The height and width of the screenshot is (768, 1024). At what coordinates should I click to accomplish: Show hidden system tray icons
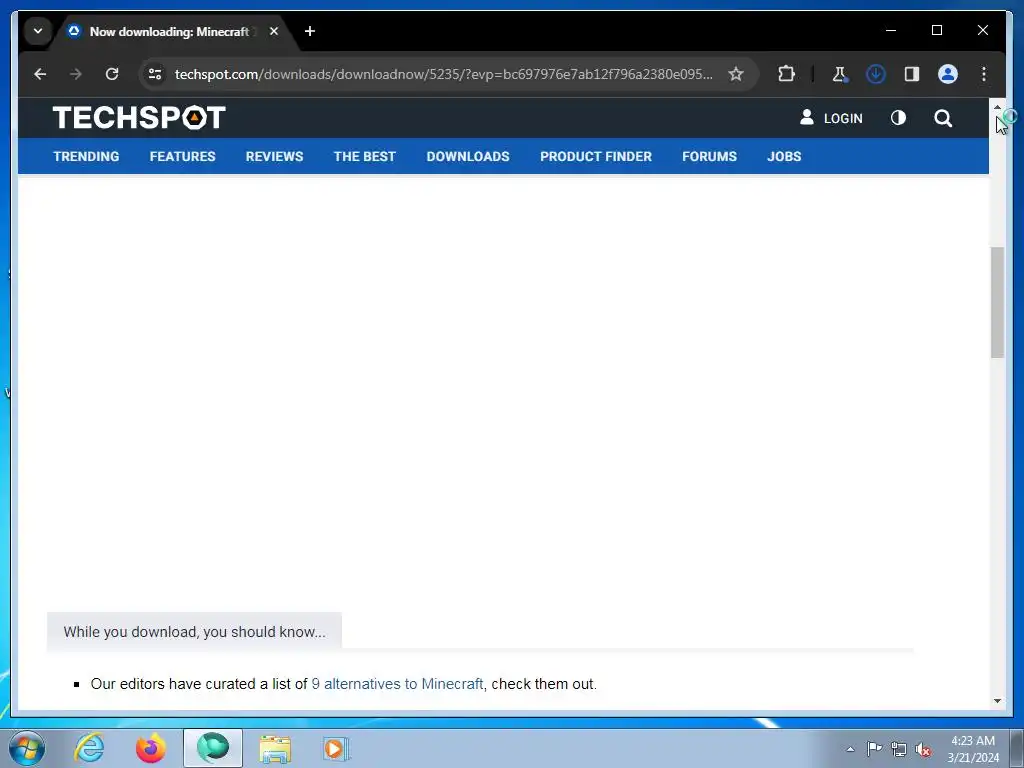850,749
